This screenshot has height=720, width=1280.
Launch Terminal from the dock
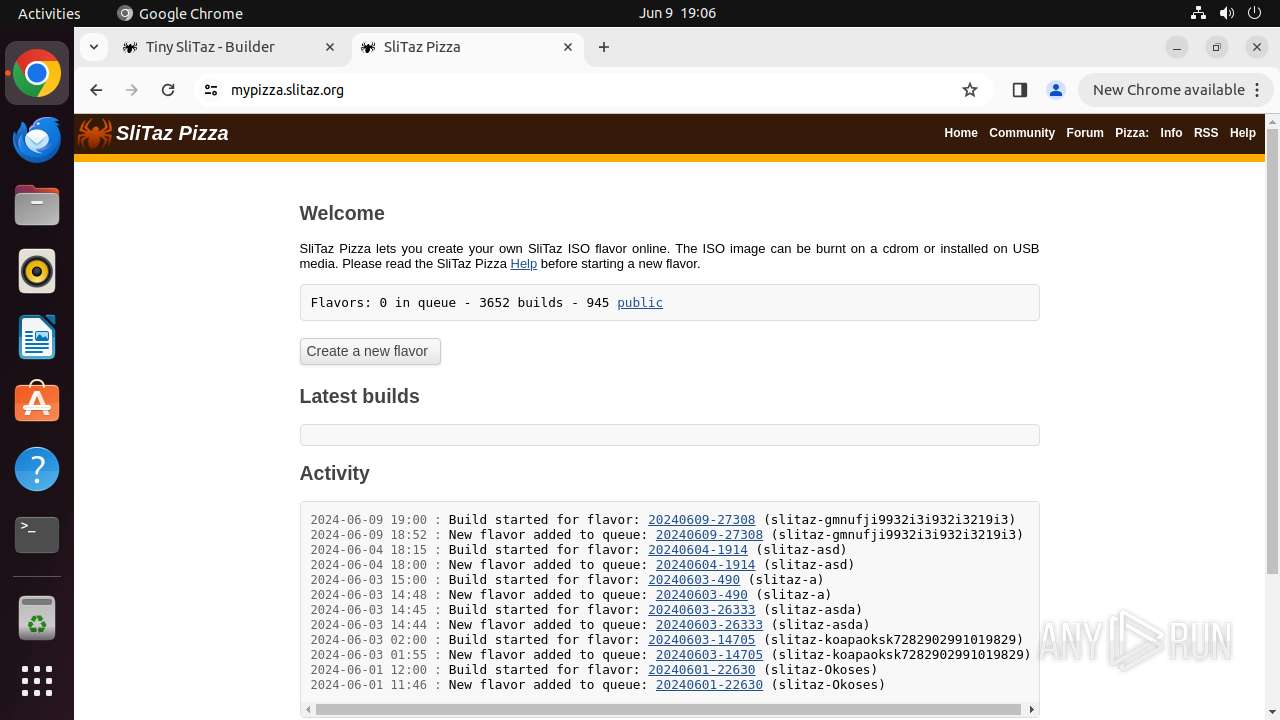click(37, 535)
